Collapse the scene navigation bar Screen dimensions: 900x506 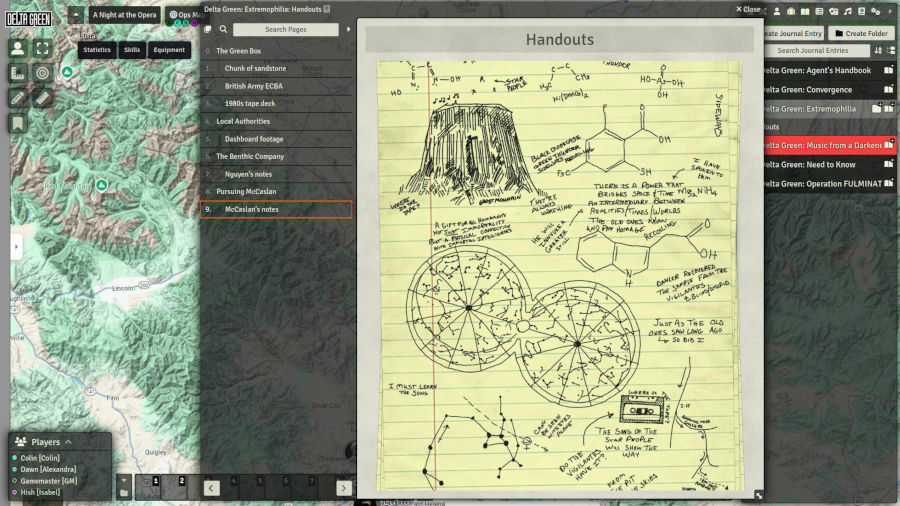pos(76,15)
